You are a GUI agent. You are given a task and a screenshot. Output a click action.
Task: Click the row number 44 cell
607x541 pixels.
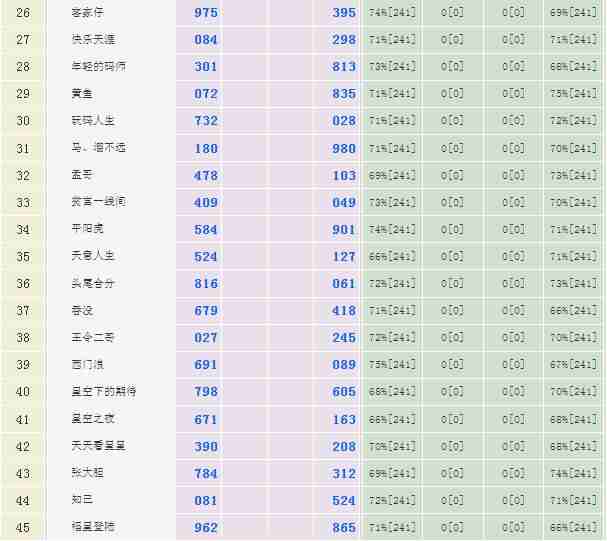[x=23, y=500]
